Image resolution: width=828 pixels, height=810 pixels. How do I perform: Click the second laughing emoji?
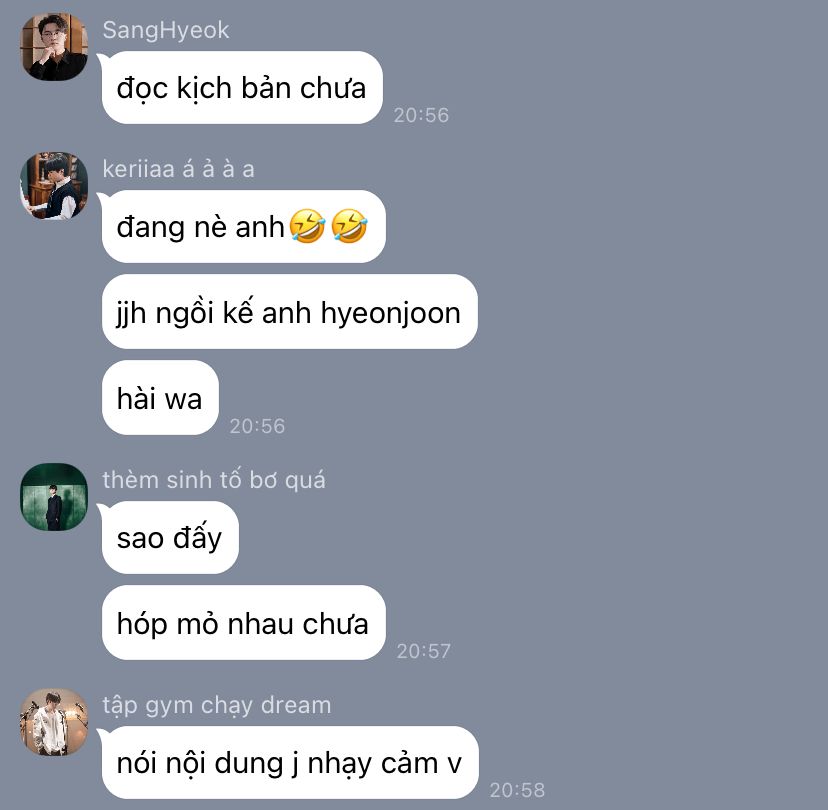(x=349, y=226)
